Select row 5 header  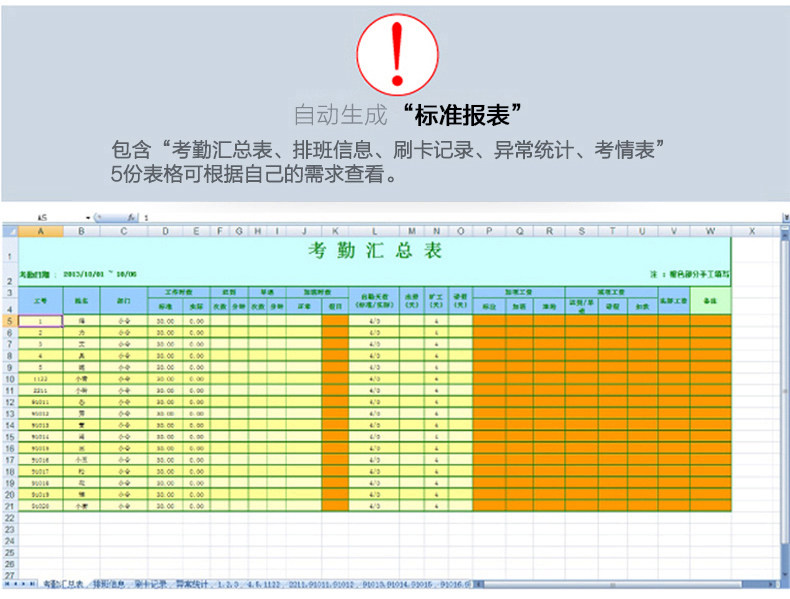tap(10, 321)
